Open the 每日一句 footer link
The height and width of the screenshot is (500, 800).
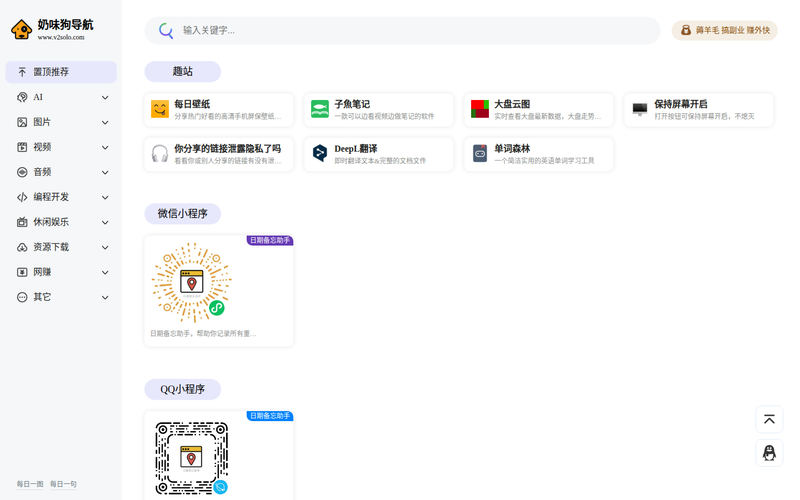click(x=63, y=484)
